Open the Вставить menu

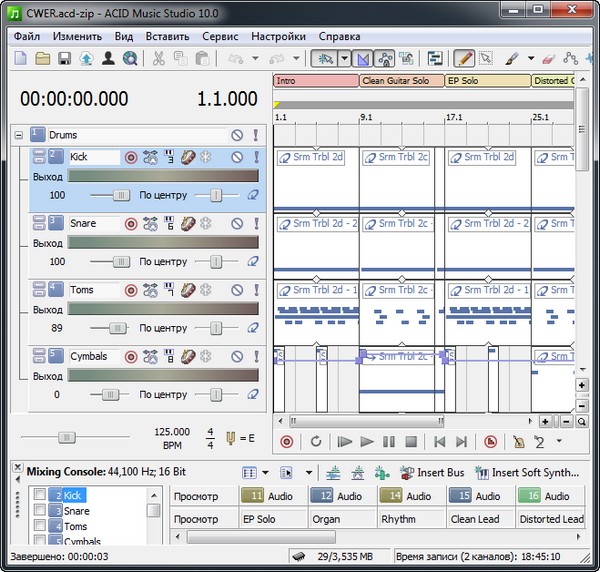coord(167,37)
